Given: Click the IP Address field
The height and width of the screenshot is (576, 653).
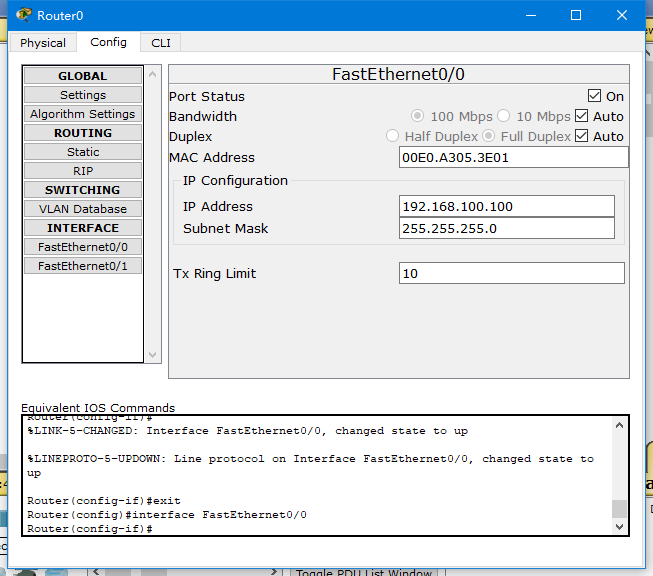Looking at the screenshot, I should coord(507,206).
